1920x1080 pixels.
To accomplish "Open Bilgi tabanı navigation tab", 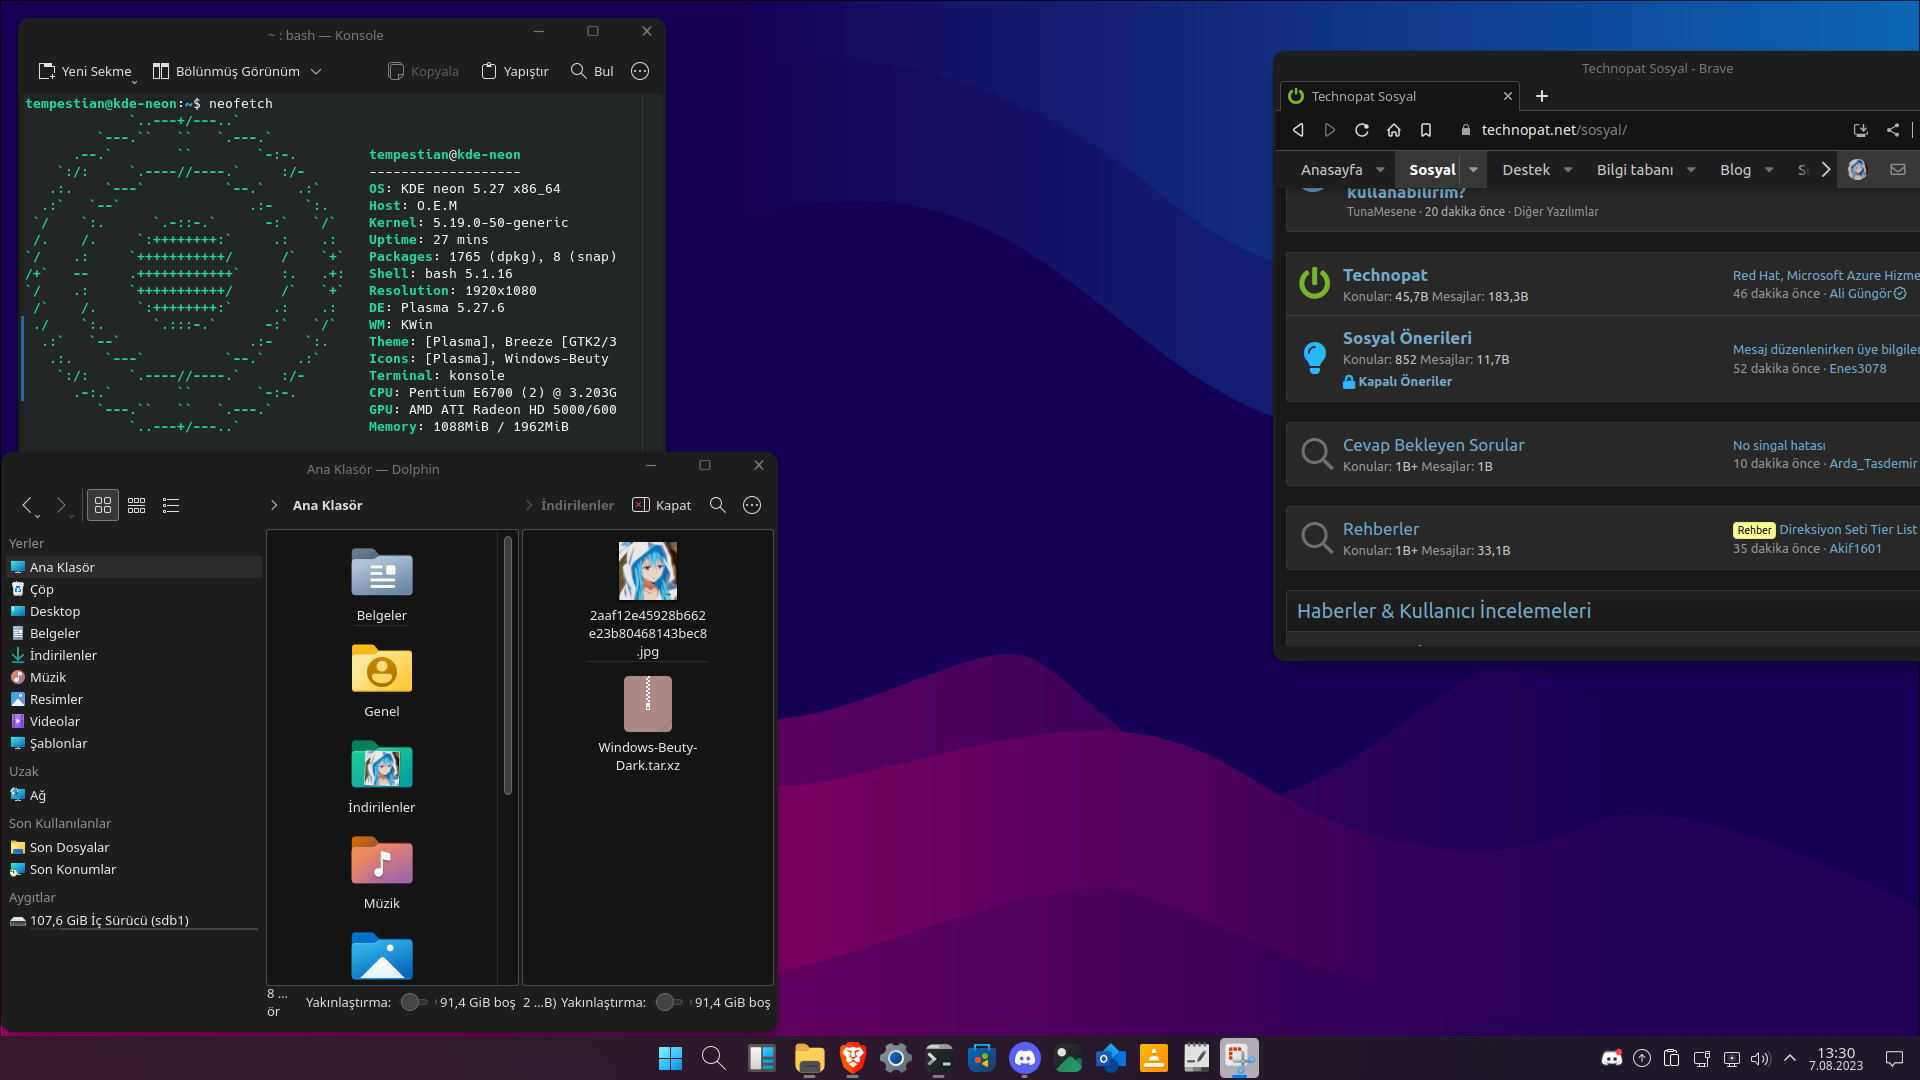I will (1634, 170).
